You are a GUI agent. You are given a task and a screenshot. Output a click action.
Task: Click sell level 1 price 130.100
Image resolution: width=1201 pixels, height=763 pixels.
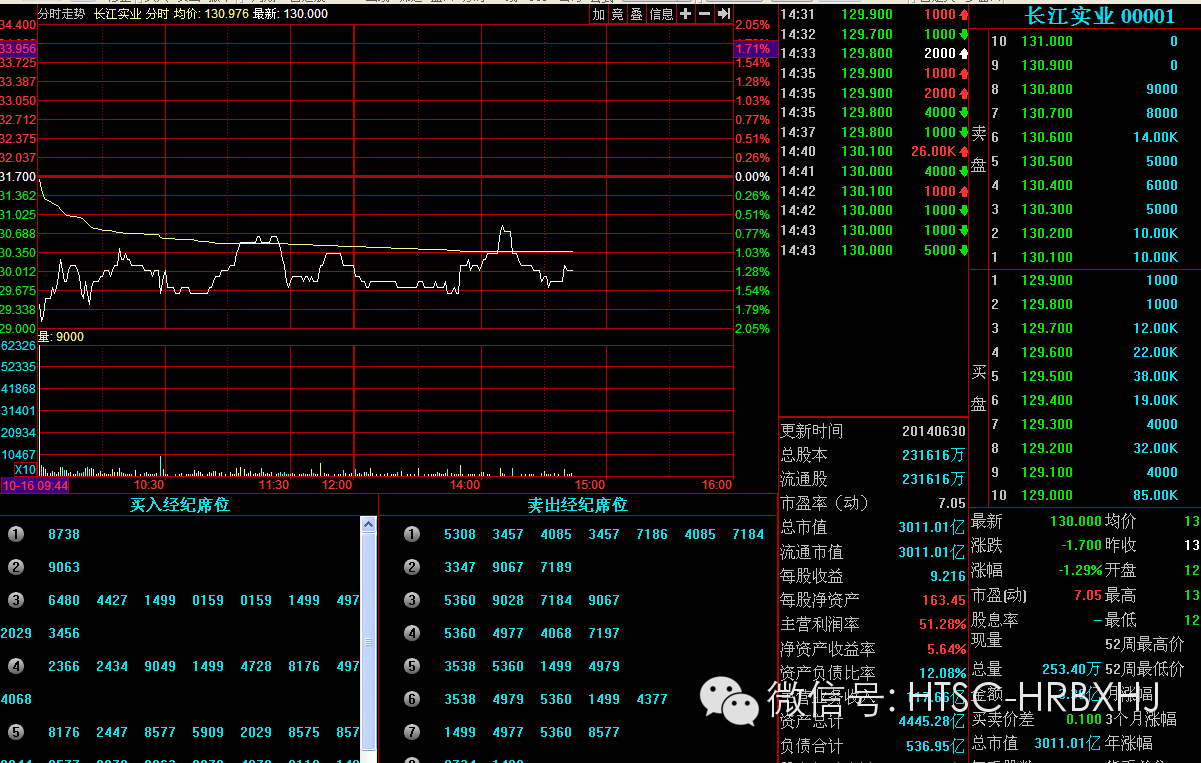pos(1046,257)
